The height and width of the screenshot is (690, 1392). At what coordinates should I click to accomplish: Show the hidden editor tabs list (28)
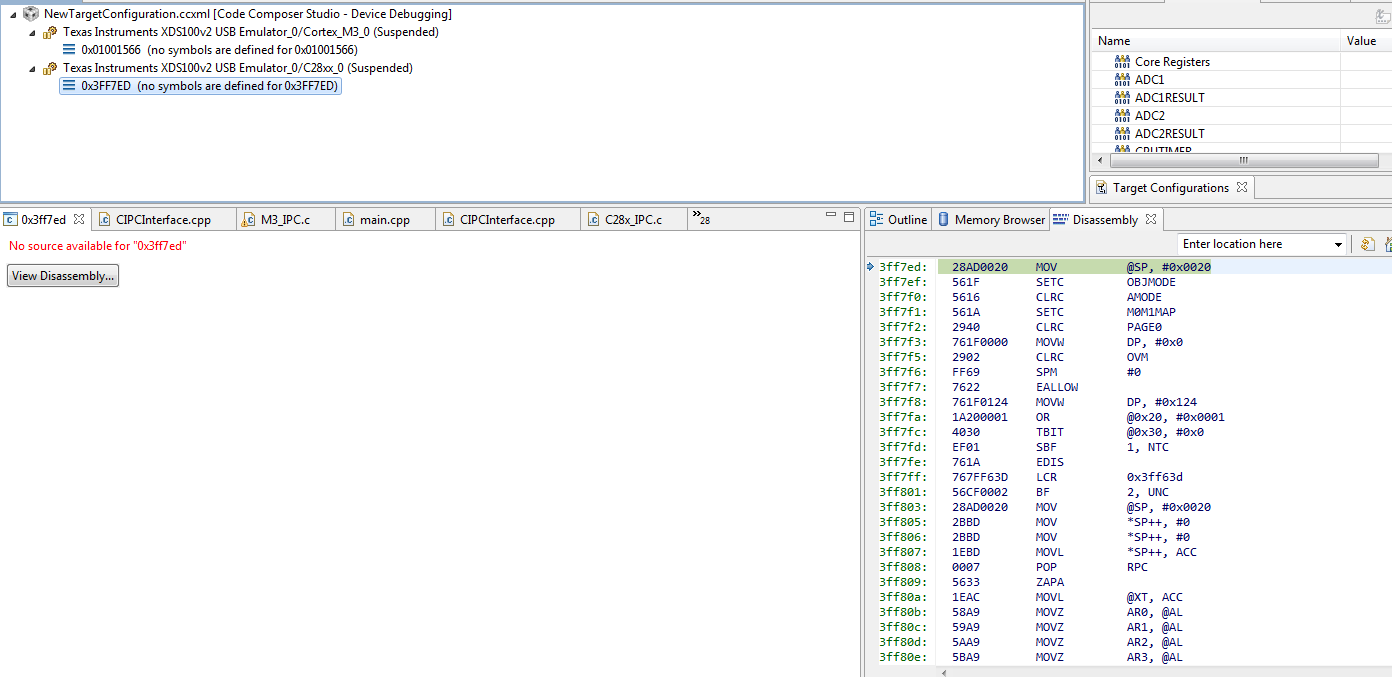coord(701,219)
